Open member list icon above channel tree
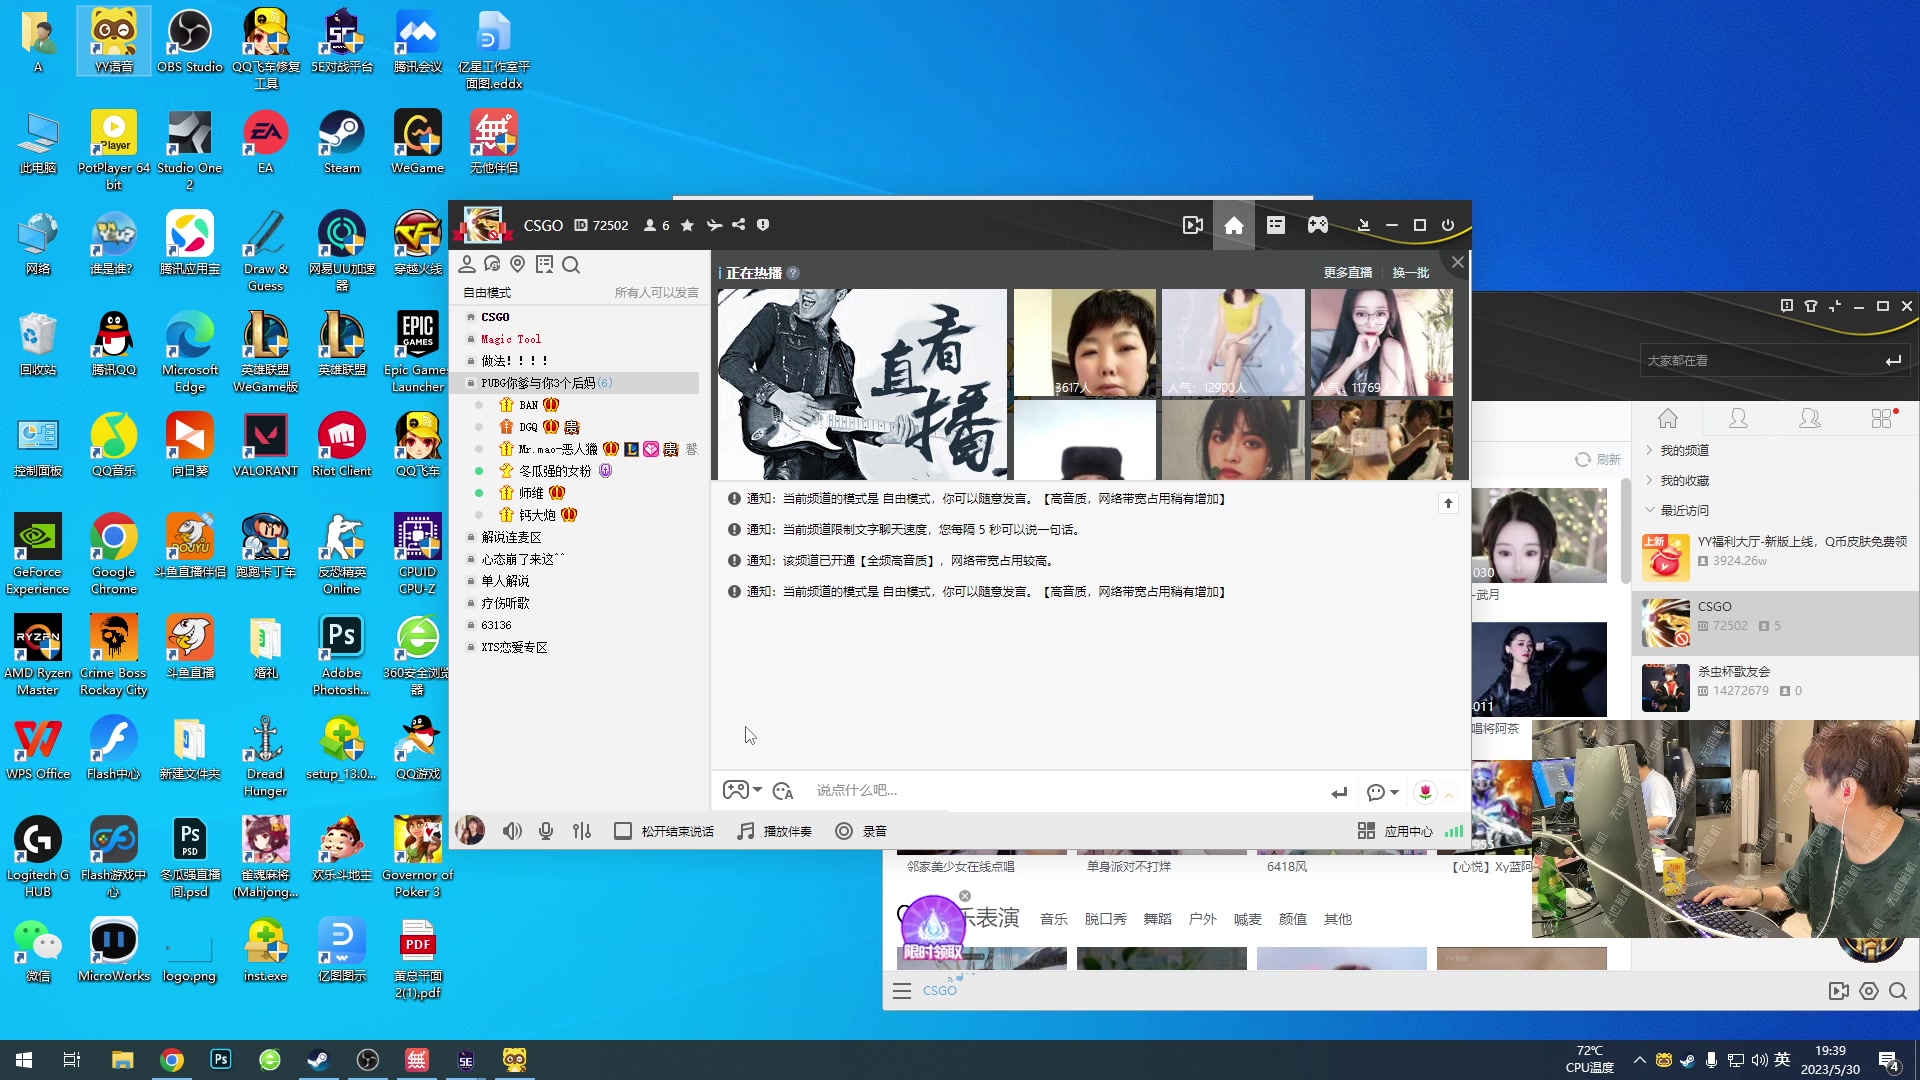Image resolution: width=1920 pixels, height=1080 pixels. [x=467, y=265]
